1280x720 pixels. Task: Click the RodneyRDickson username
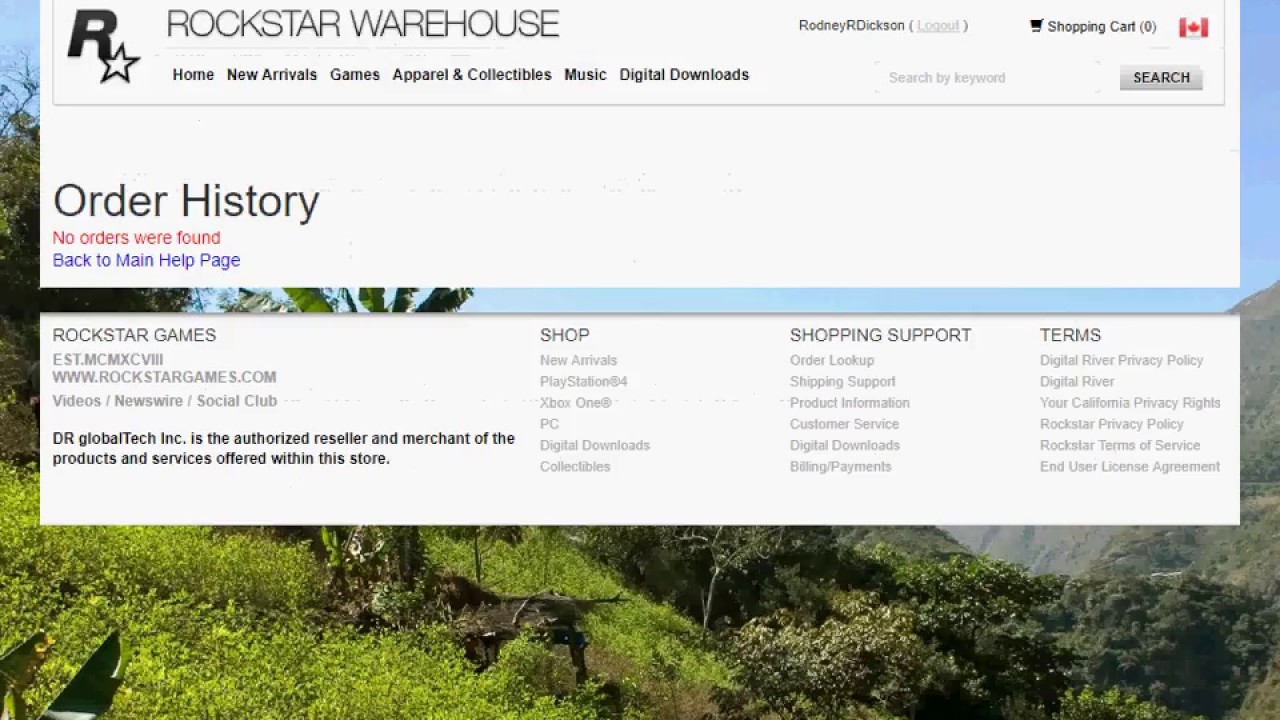tap(852, 26)
